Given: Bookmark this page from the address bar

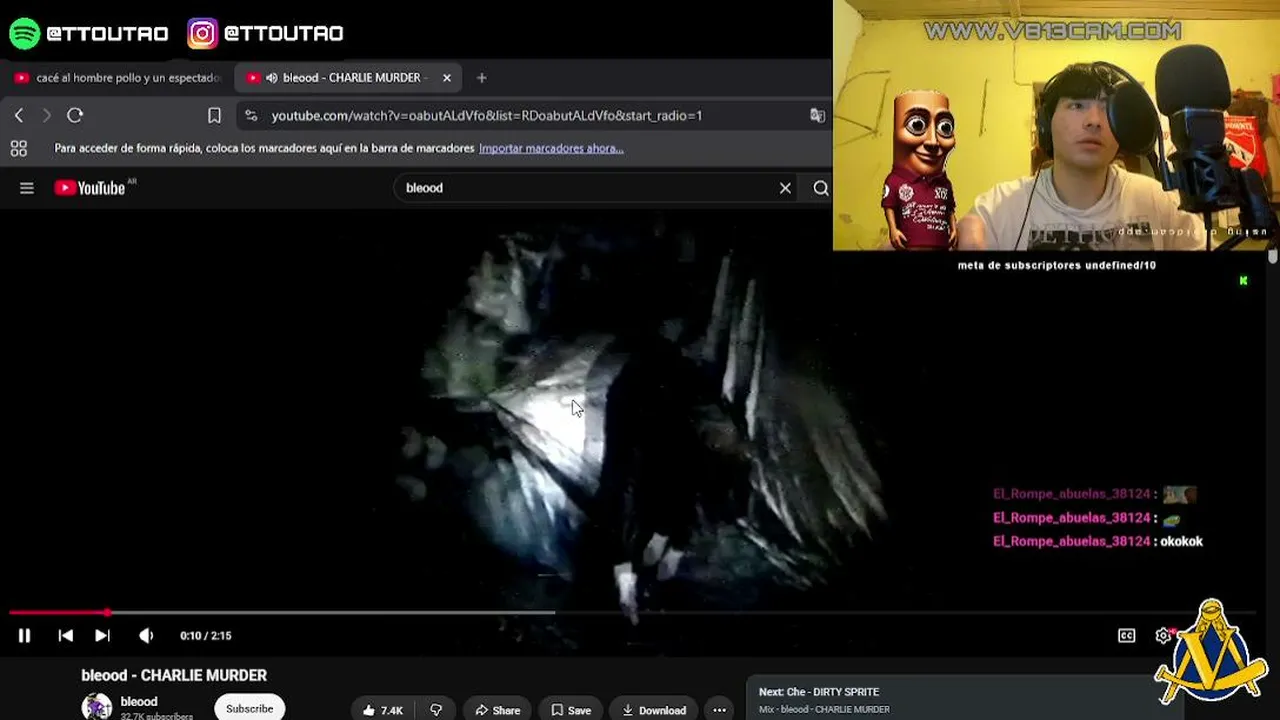Looking at the screenshot, I should [x=214, y=115].
